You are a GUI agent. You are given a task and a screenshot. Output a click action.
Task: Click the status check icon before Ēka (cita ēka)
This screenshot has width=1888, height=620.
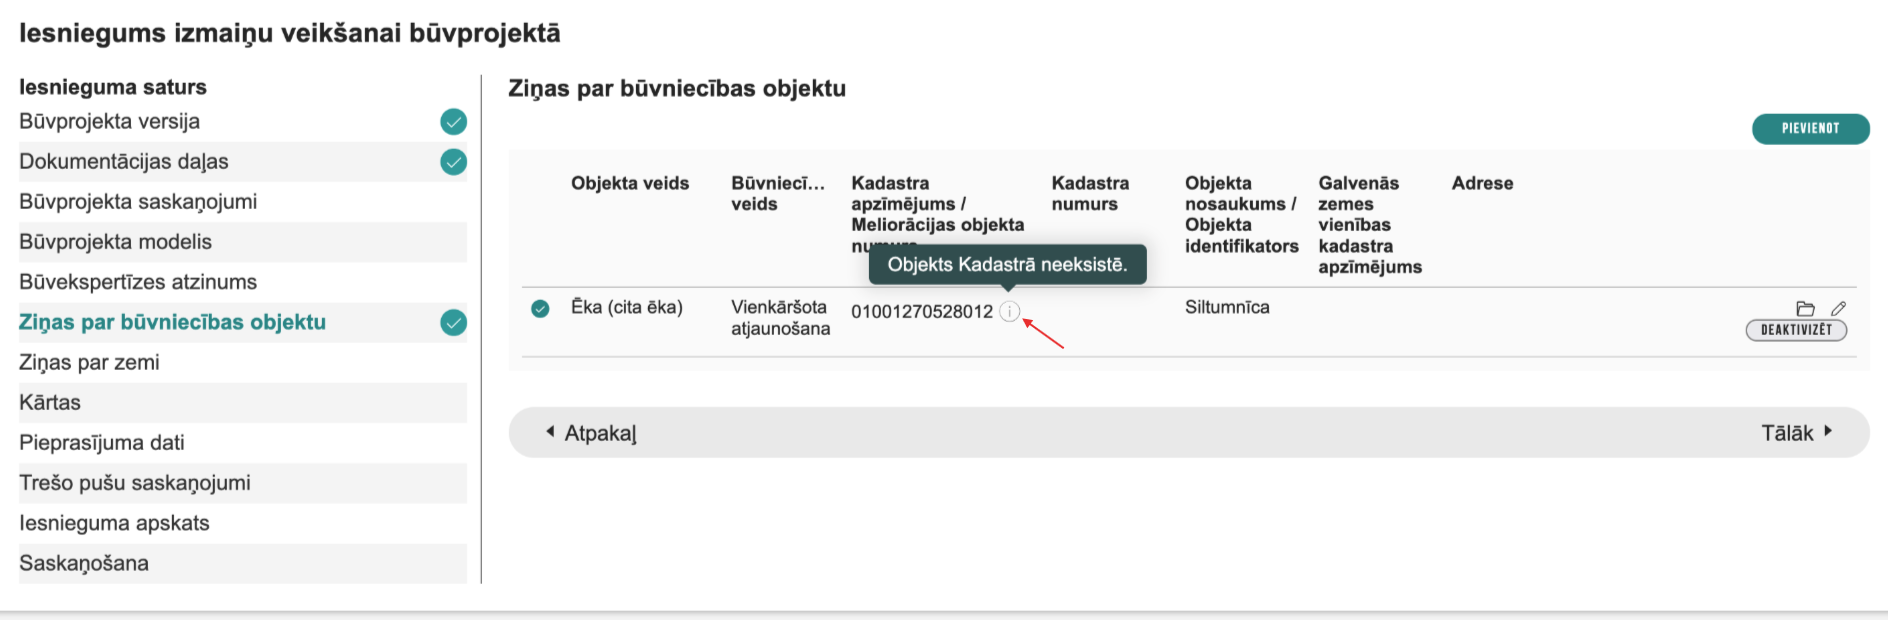click(540, 309)
